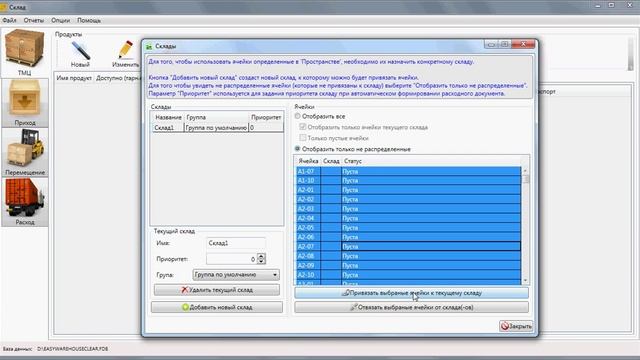The width and height of the screenshot is (640, 360).
Task: Click the Изменить pencil icon
Action: [x=125, y=54]
